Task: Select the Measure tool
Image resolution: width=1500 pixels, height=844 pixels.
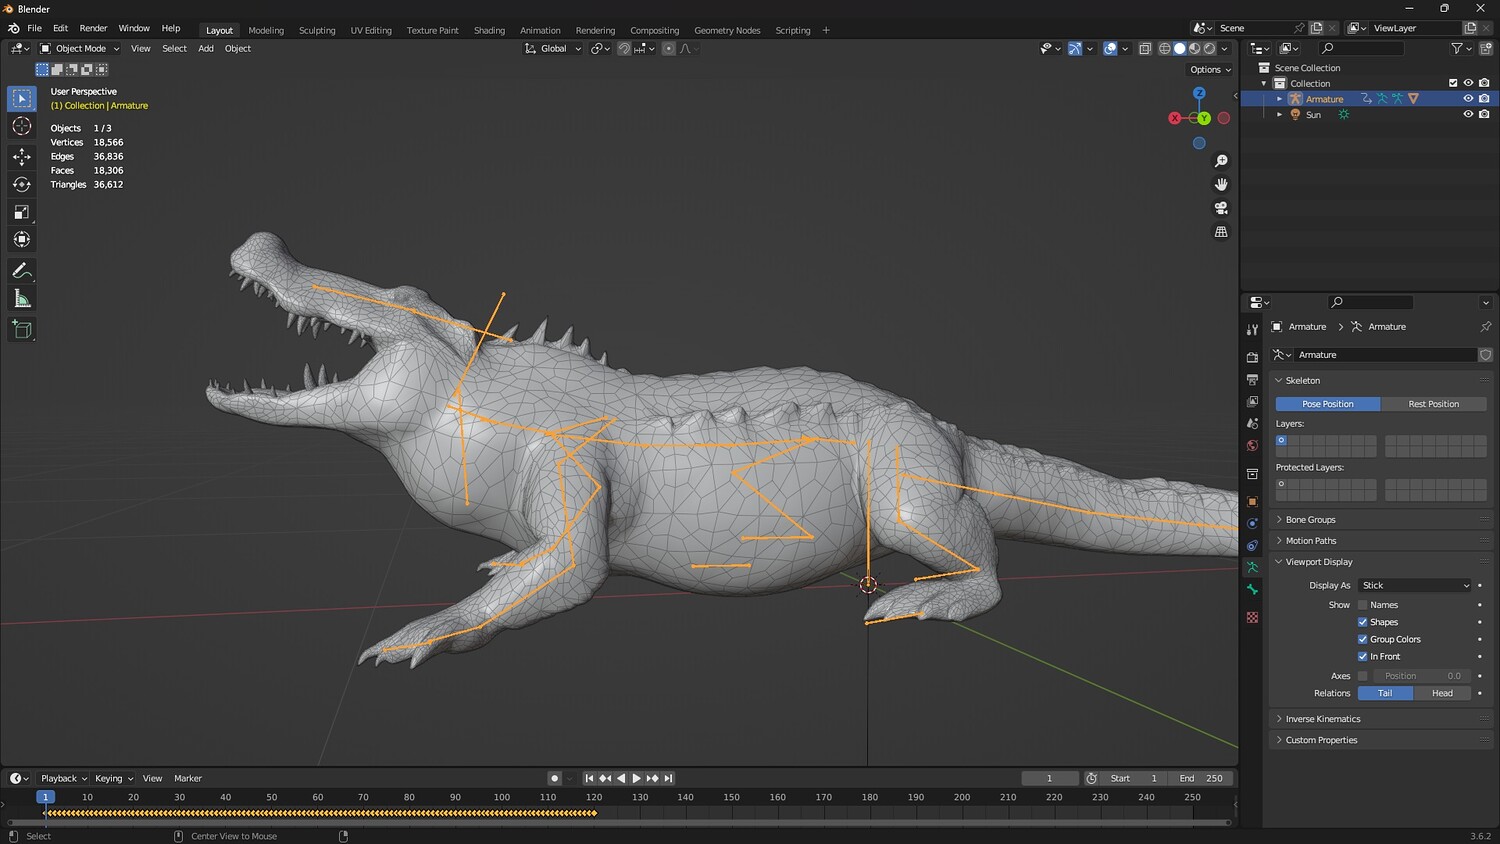Action: coord(22,299)
